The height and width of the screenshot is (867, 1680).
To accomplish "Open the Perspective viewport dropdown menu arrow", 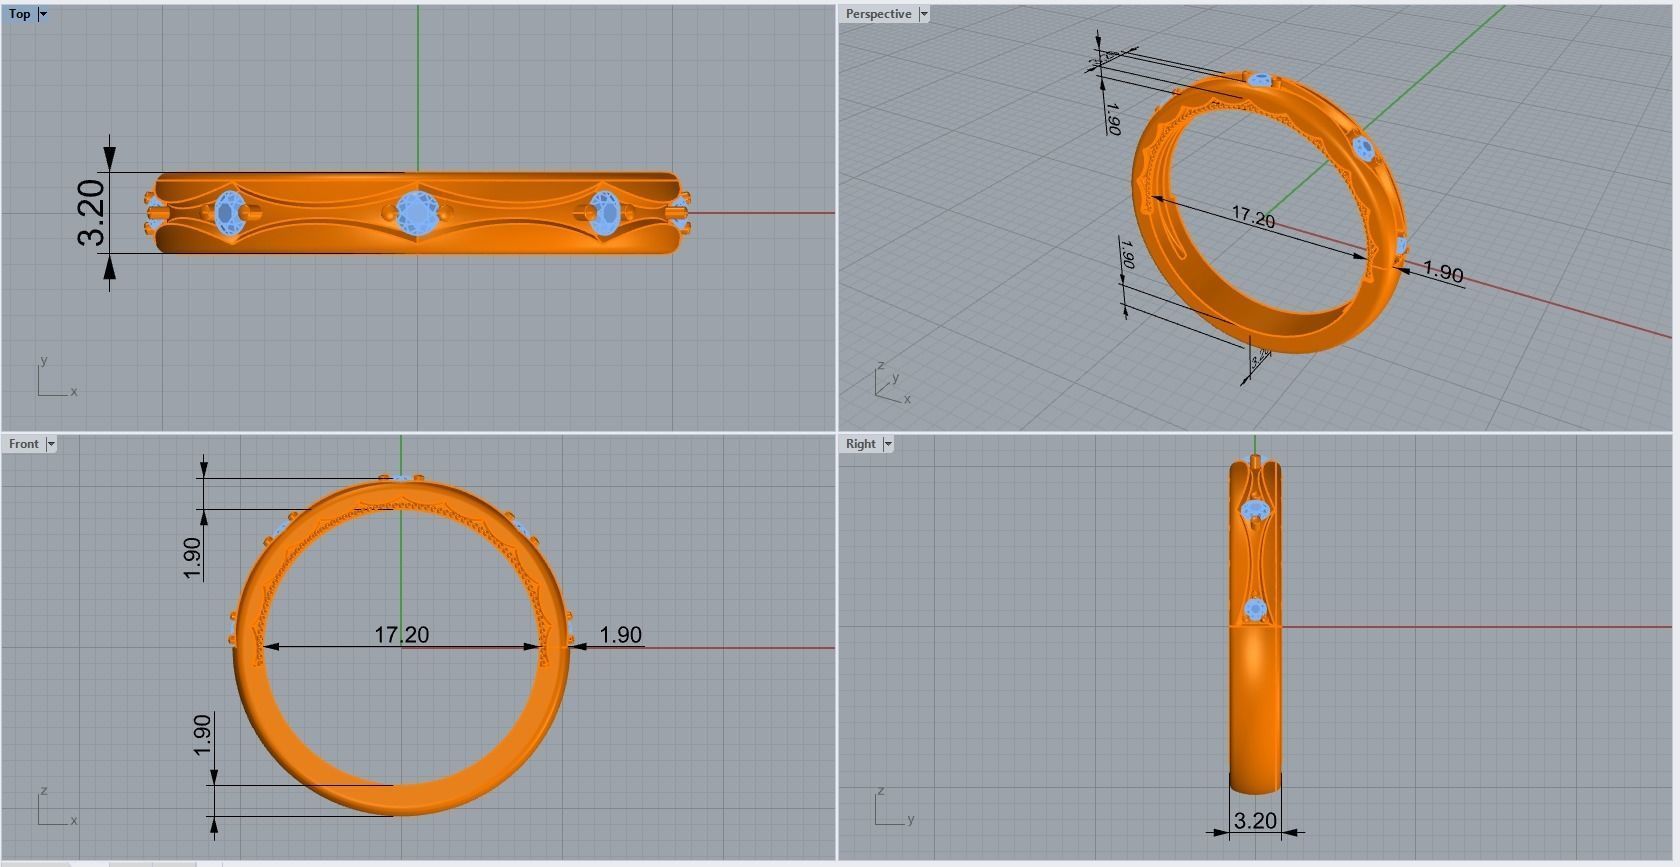I will [924, 14].
